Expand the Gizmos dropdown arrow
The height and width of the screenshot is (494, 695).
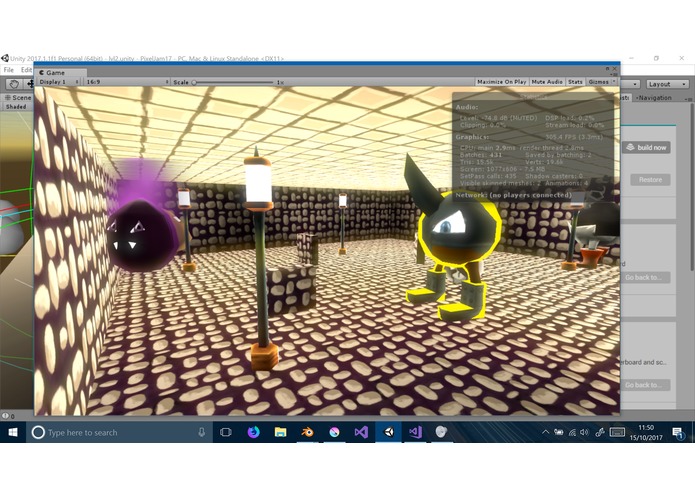[614, 82]
